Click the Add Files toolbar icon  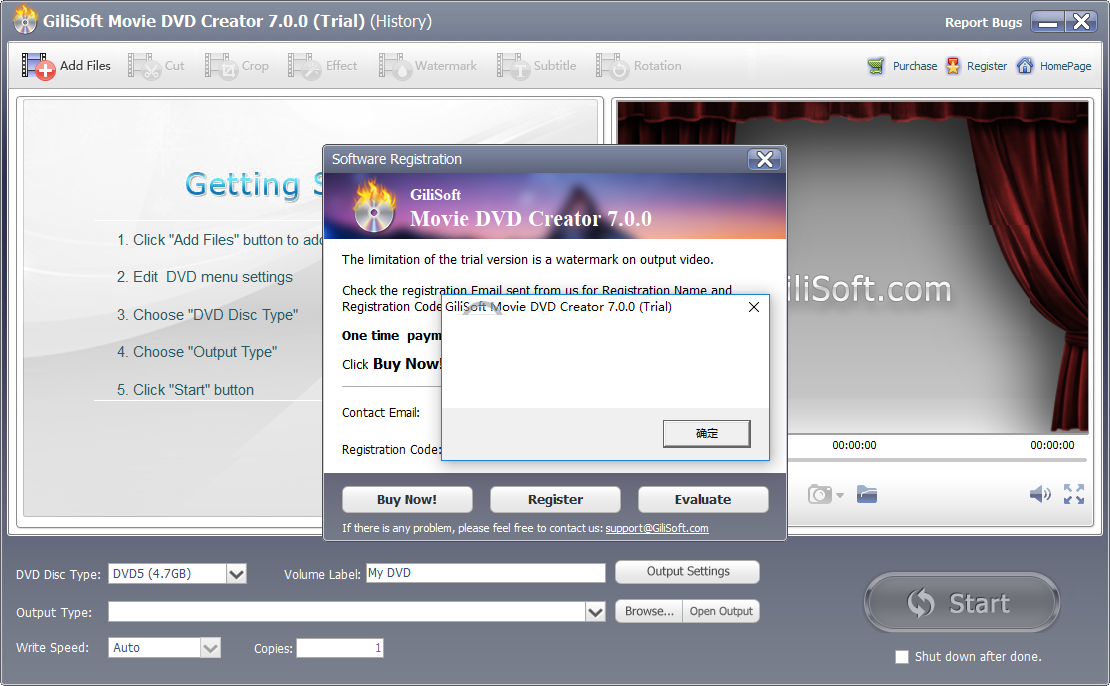tap(38, 66)
